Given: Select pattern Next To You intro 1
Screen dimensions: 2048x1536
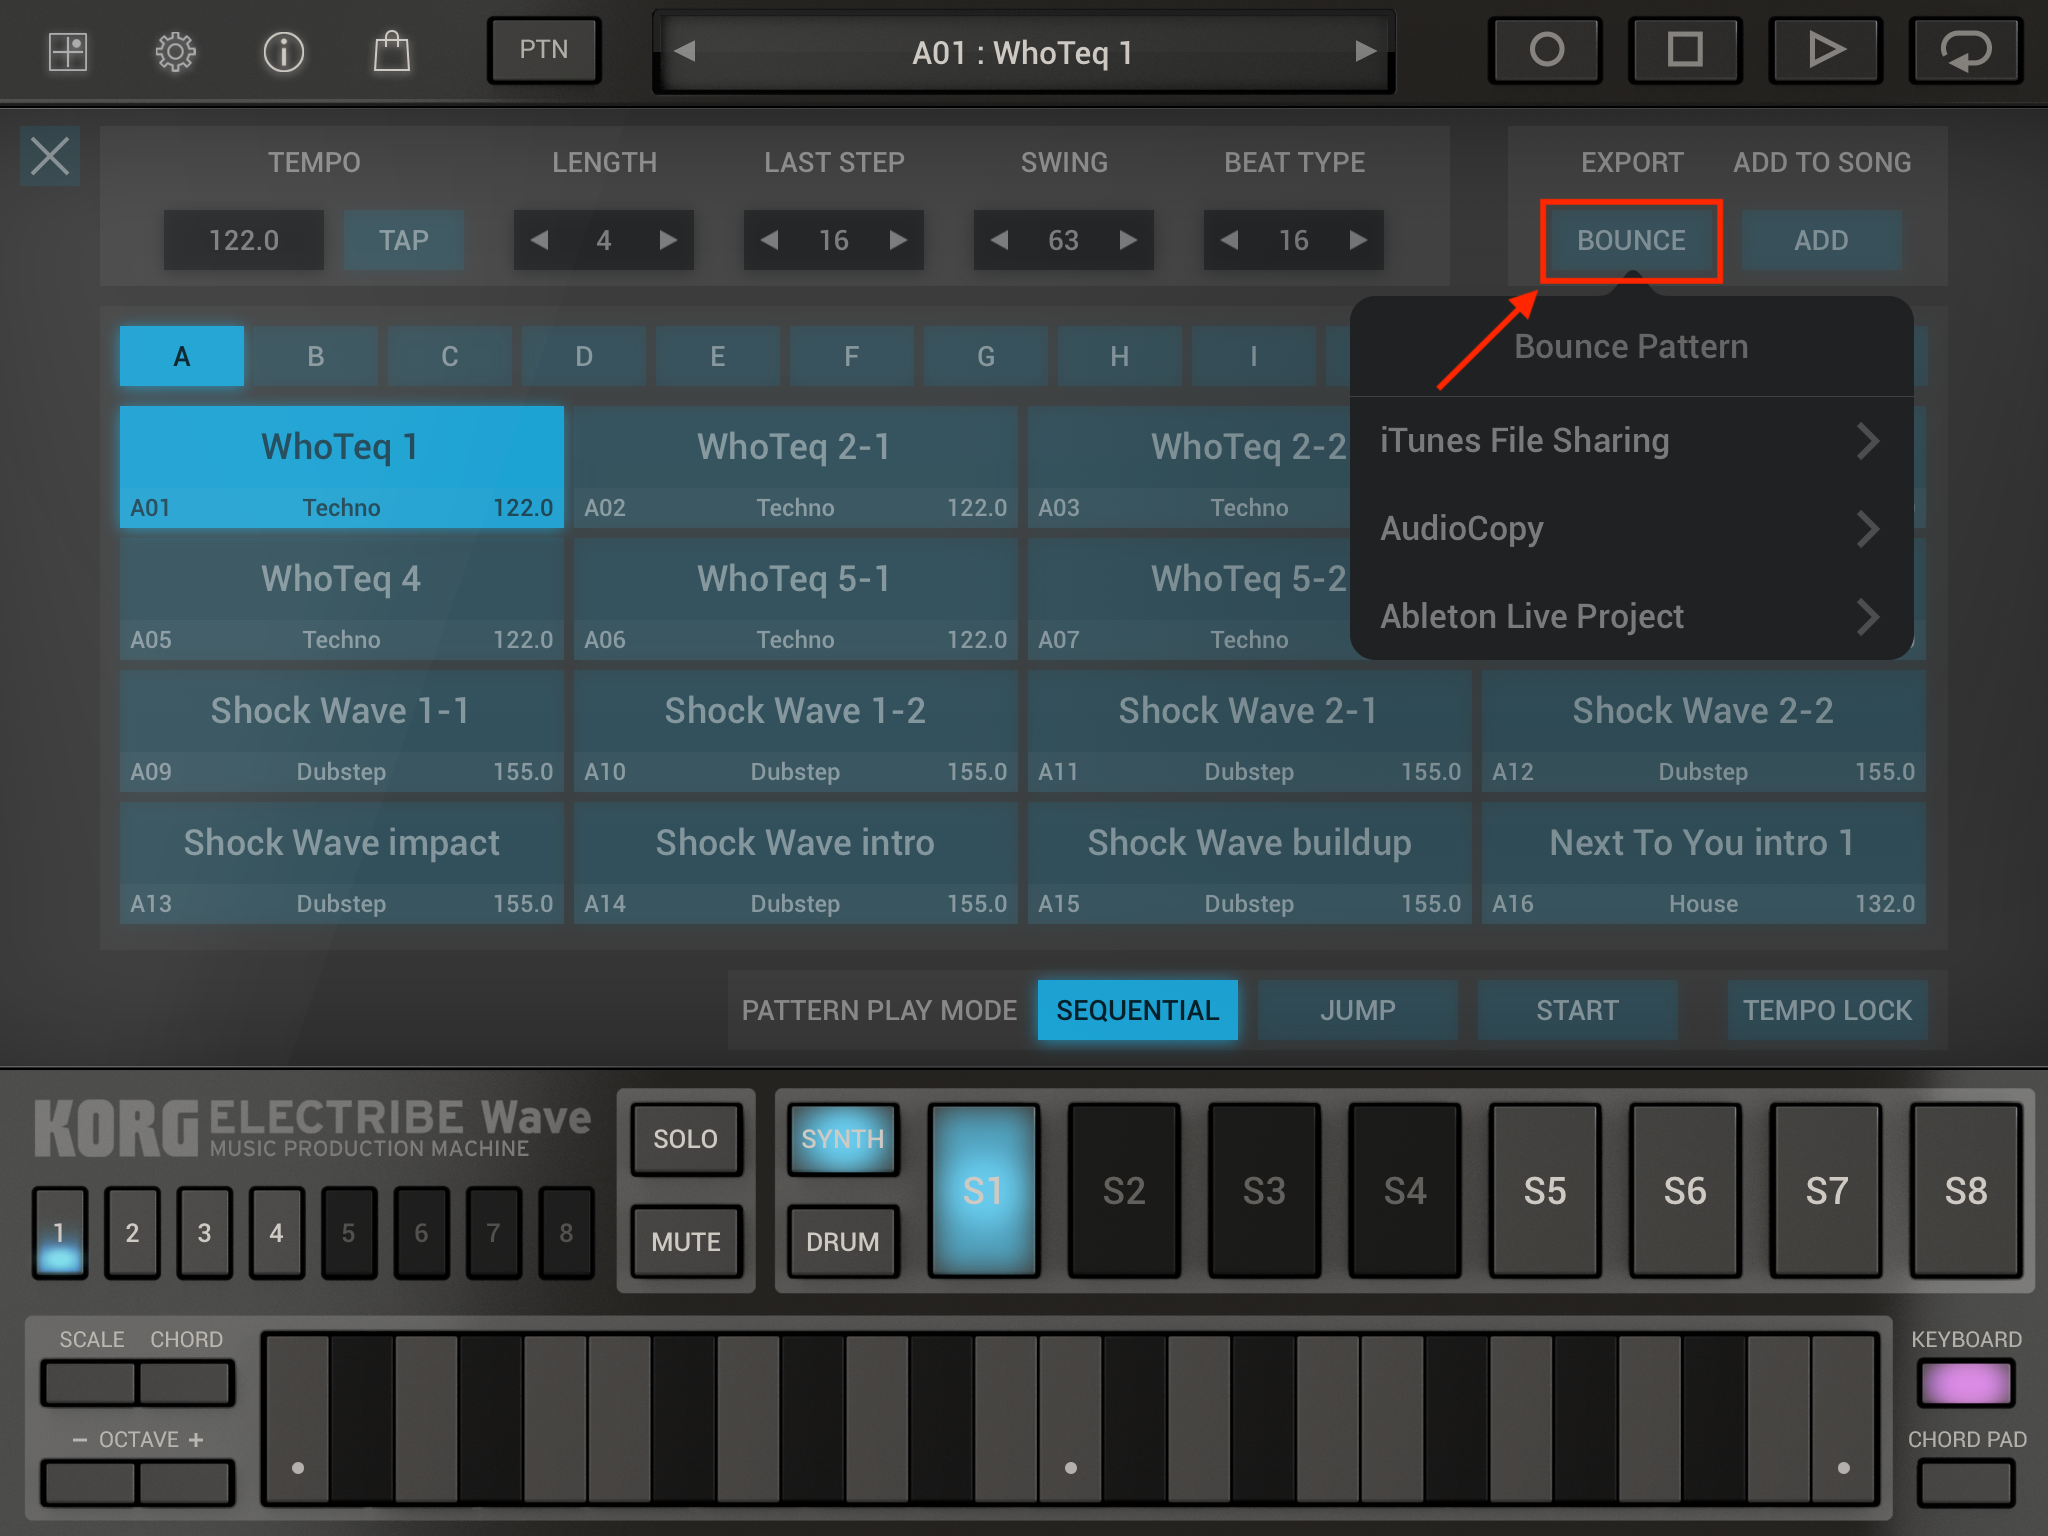Looking at the screenshot, I should (1704, 863).
